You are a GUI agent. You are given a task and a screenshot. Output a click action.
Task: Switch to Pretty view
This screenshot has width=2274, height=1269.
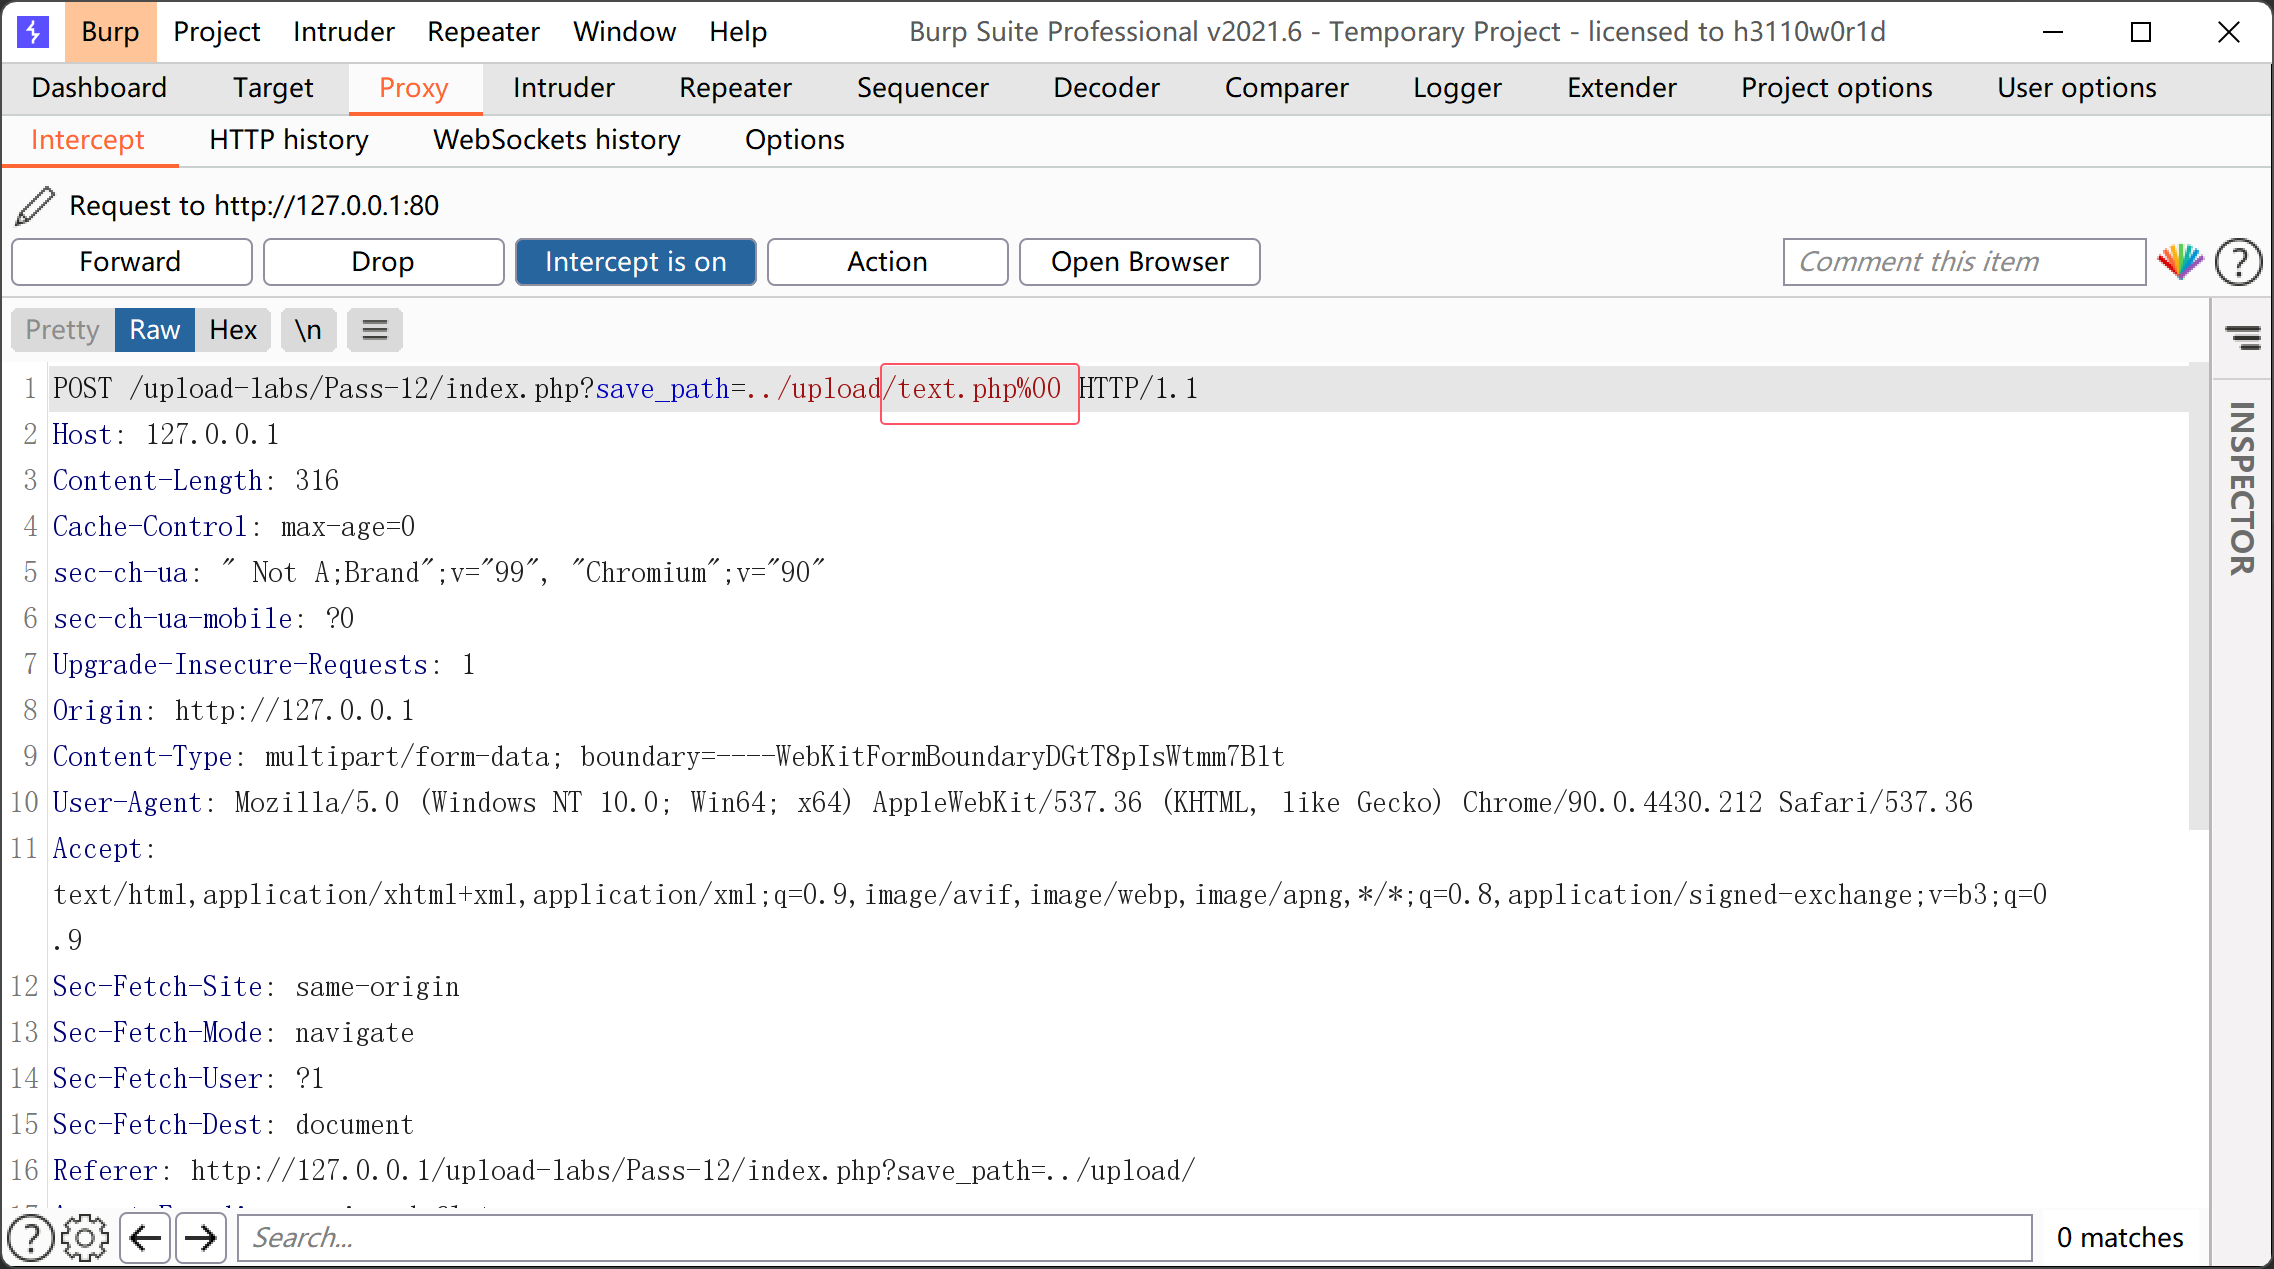[63, 330]
